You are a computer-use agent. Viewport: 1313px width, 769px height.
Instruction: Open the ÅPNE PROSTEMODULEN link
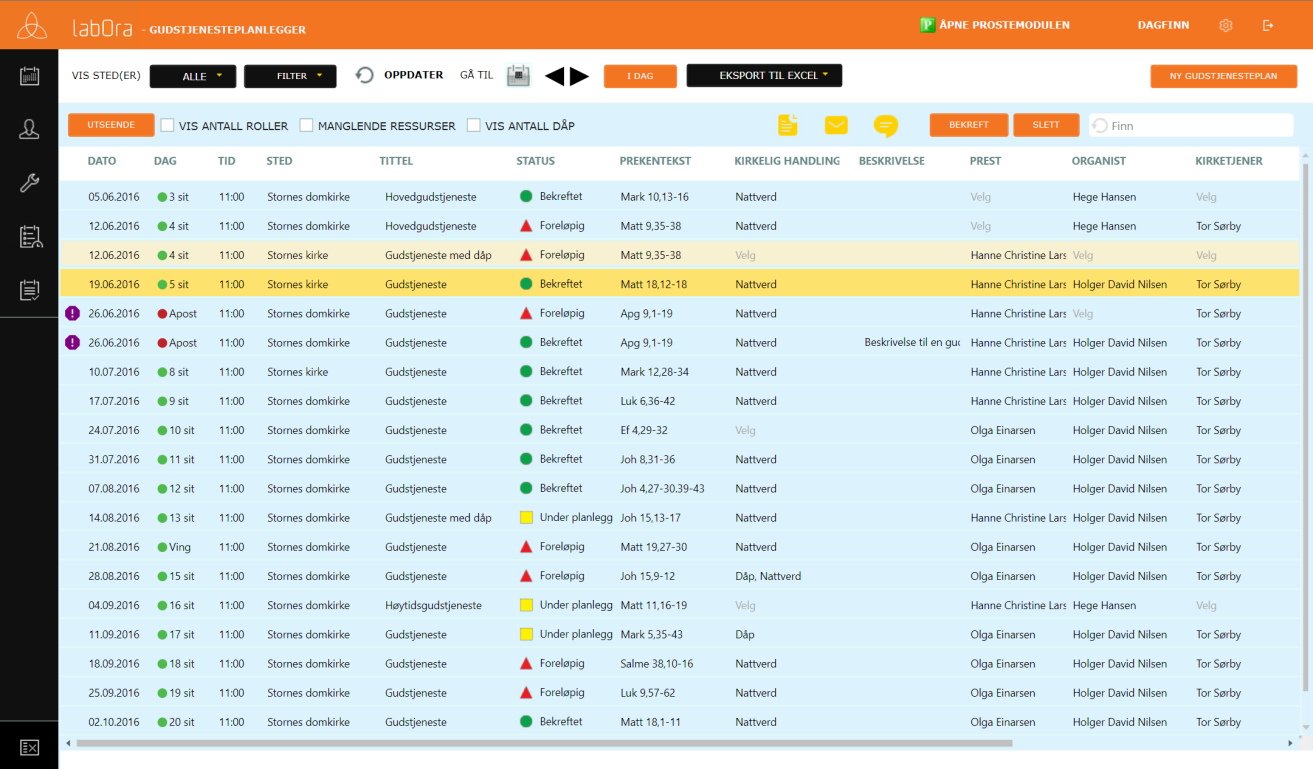[1004, 25]
